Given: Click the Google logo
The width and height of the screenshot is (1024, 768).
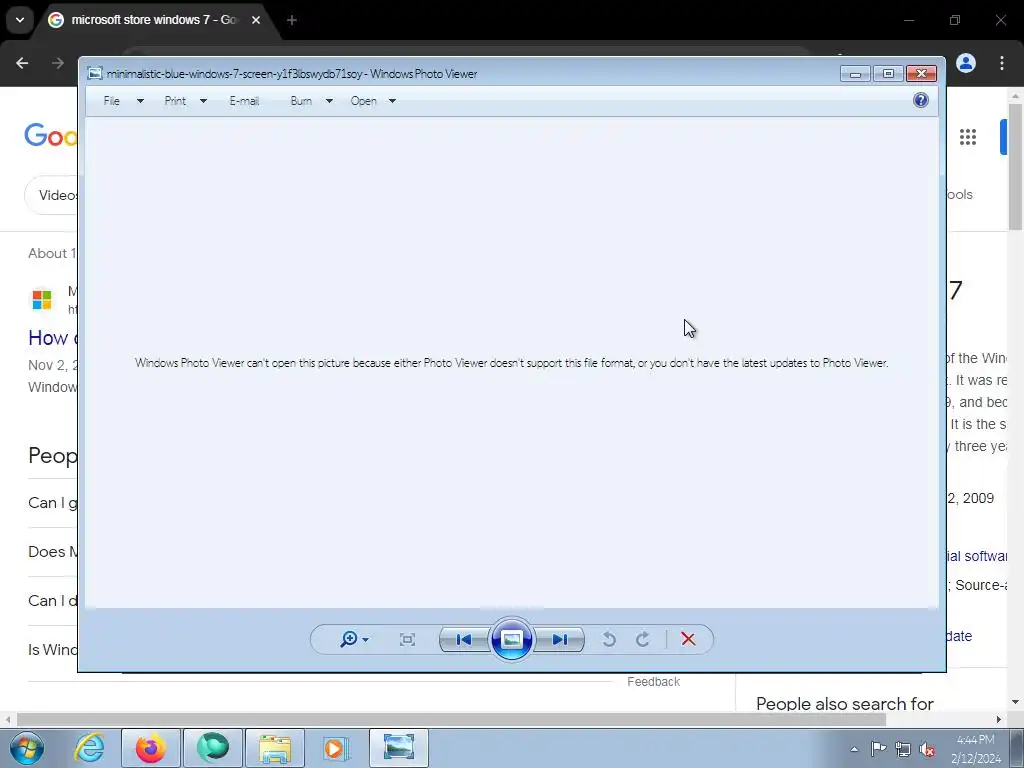Looking at the screenshot, I should (51, 136).
